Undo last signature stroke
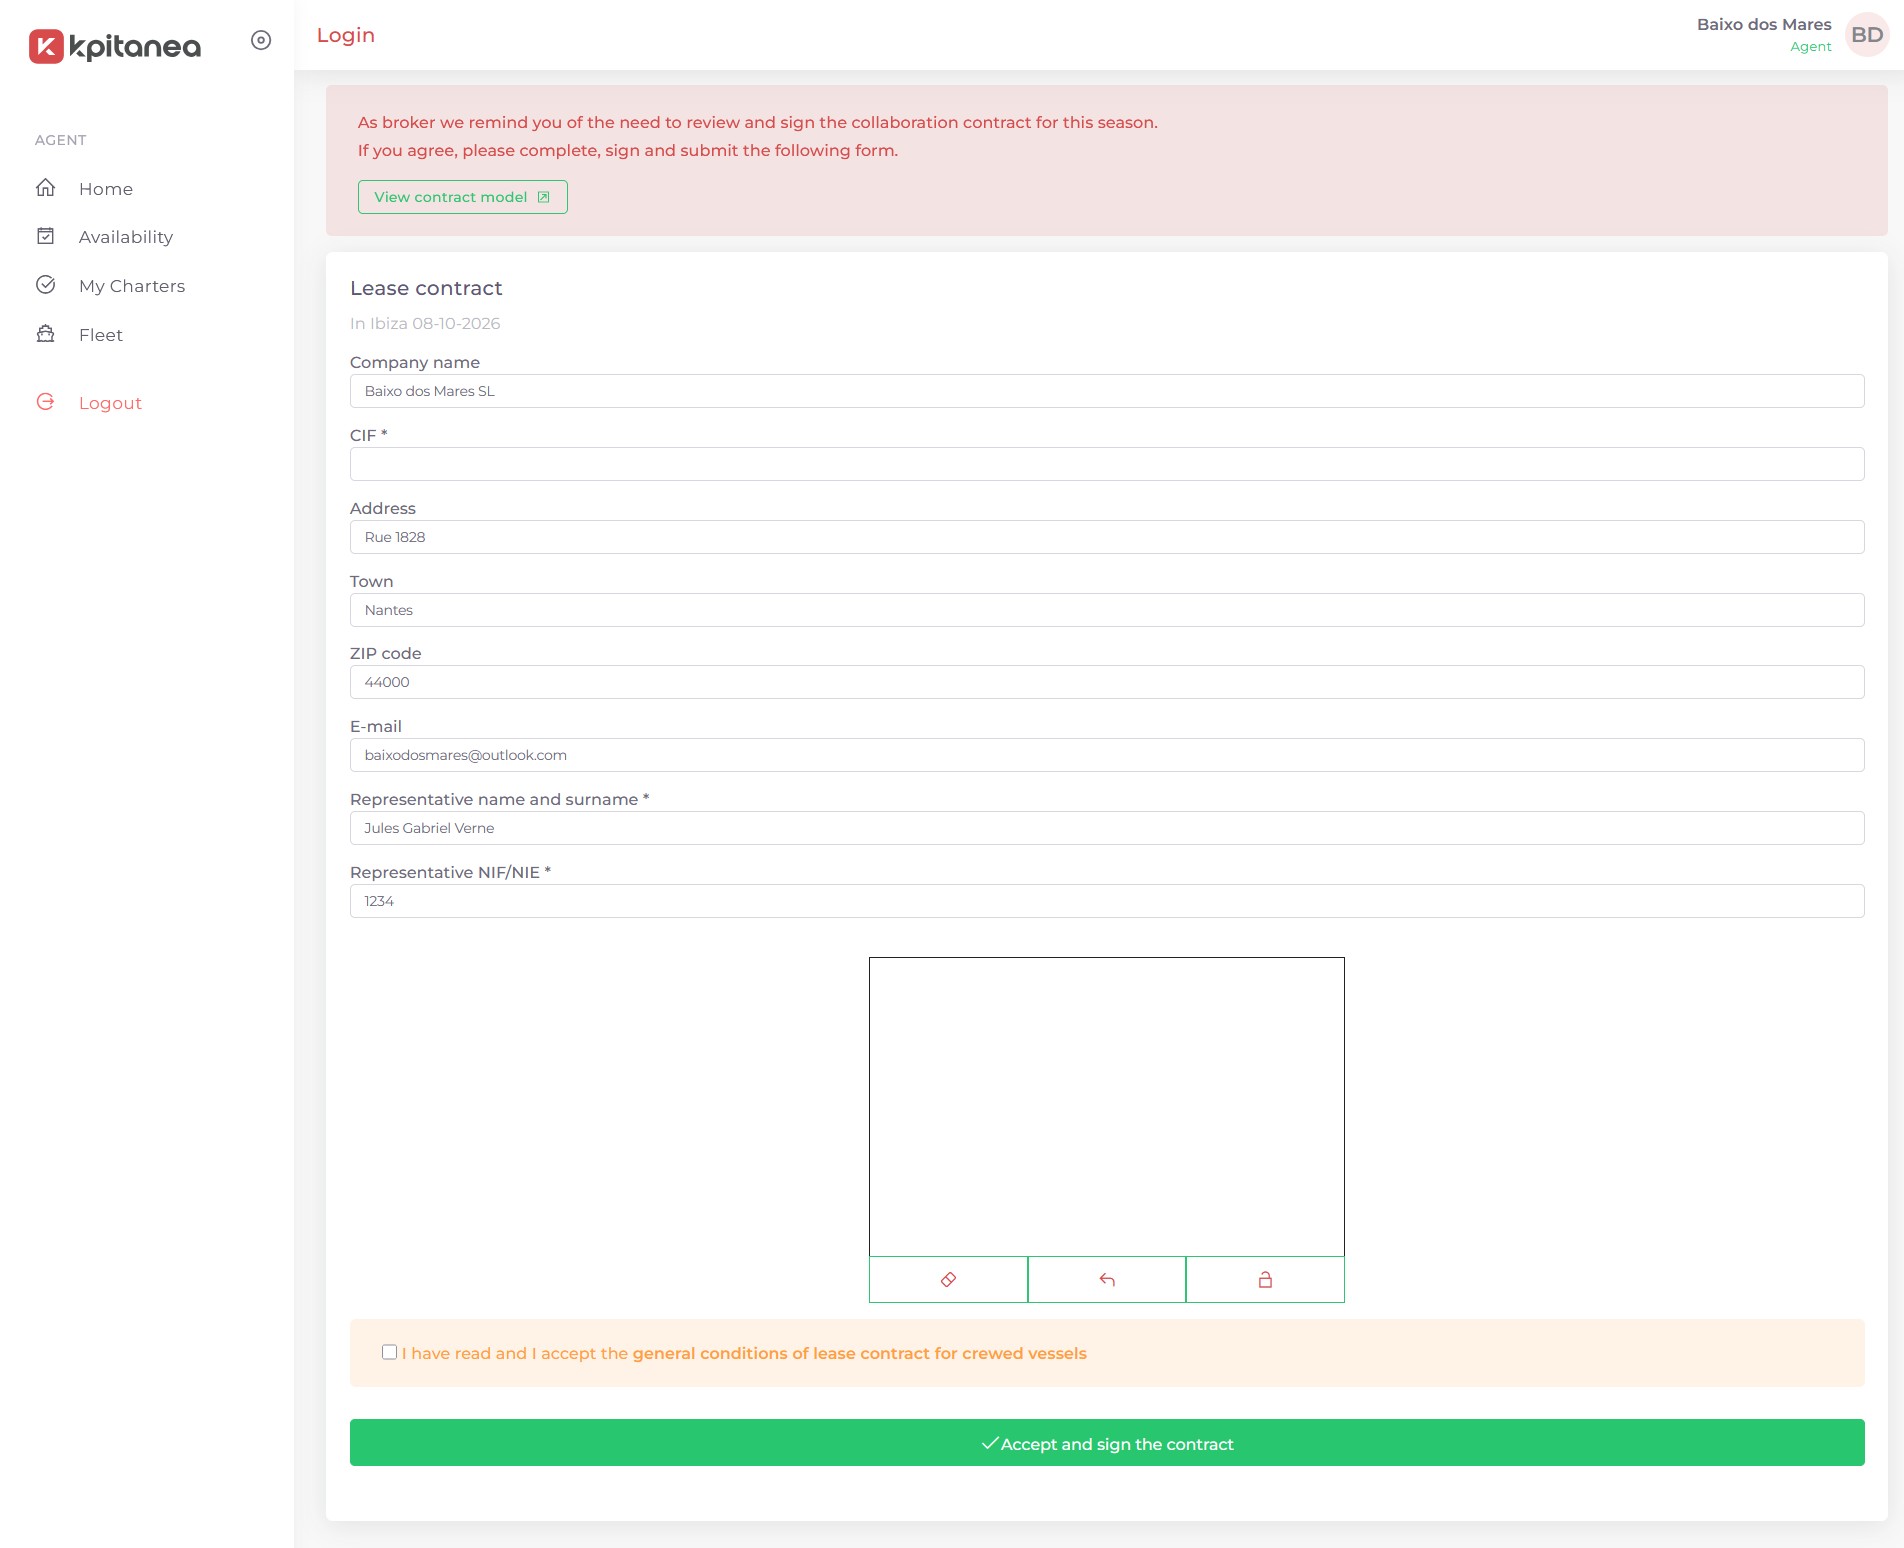This screenshot has width=1904, height=1548. coord(1107,1280)
